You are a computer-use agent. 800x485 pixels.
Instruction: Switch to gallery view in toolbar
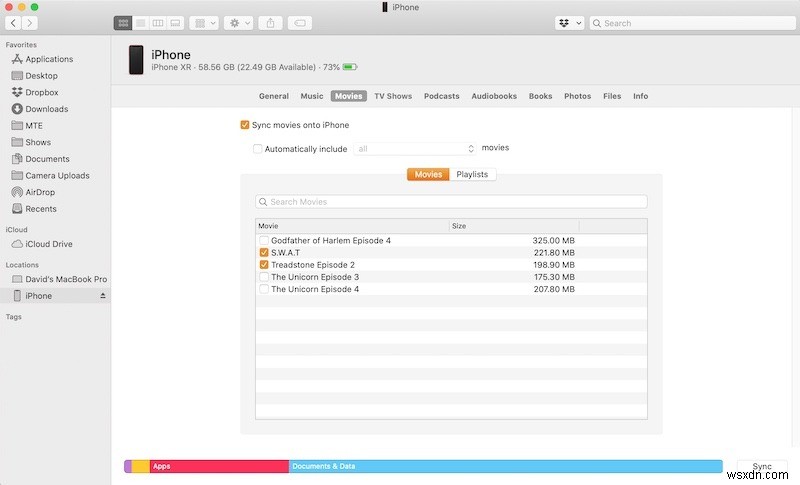tap(175, 23)
